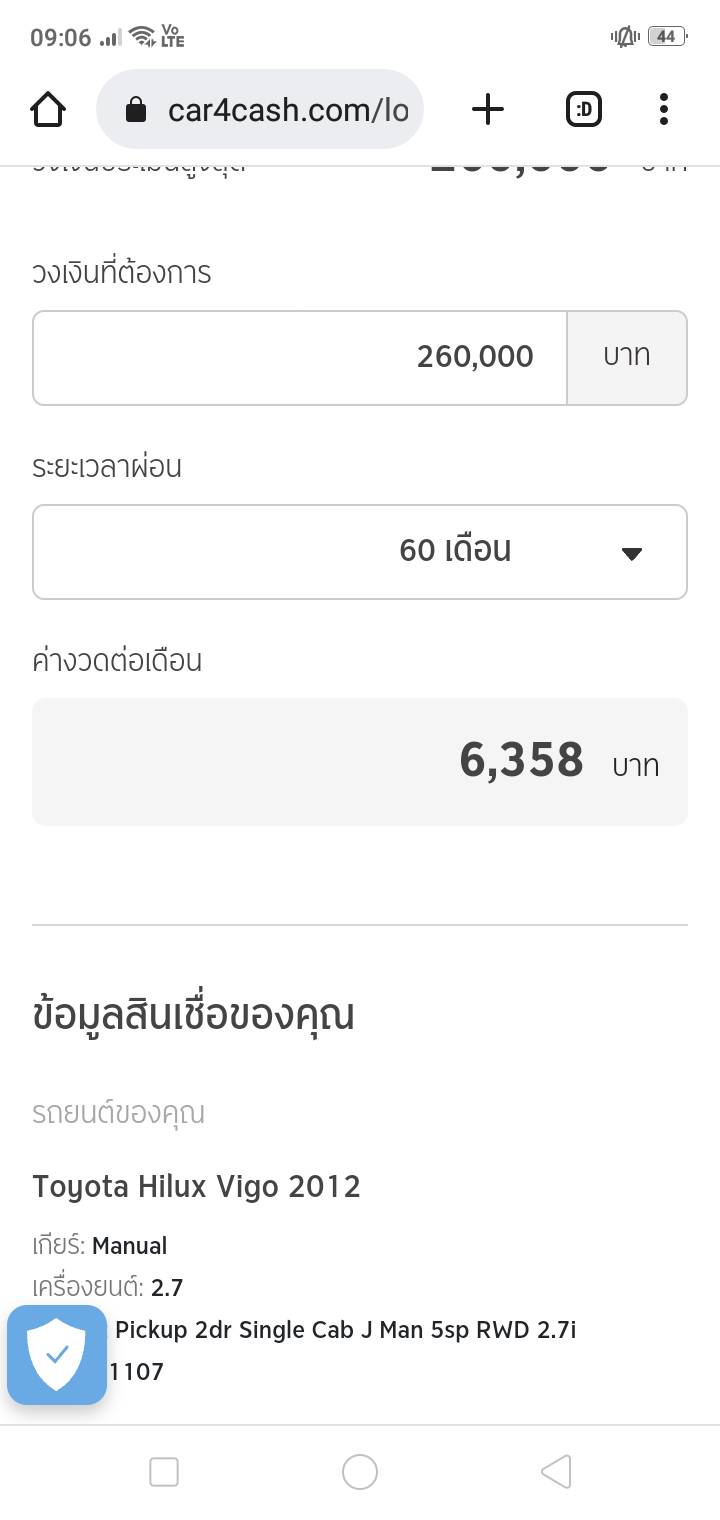Tap the vibrate mode status icon
This screenshot has width=720, height=1520.
[x=624, y=37]
